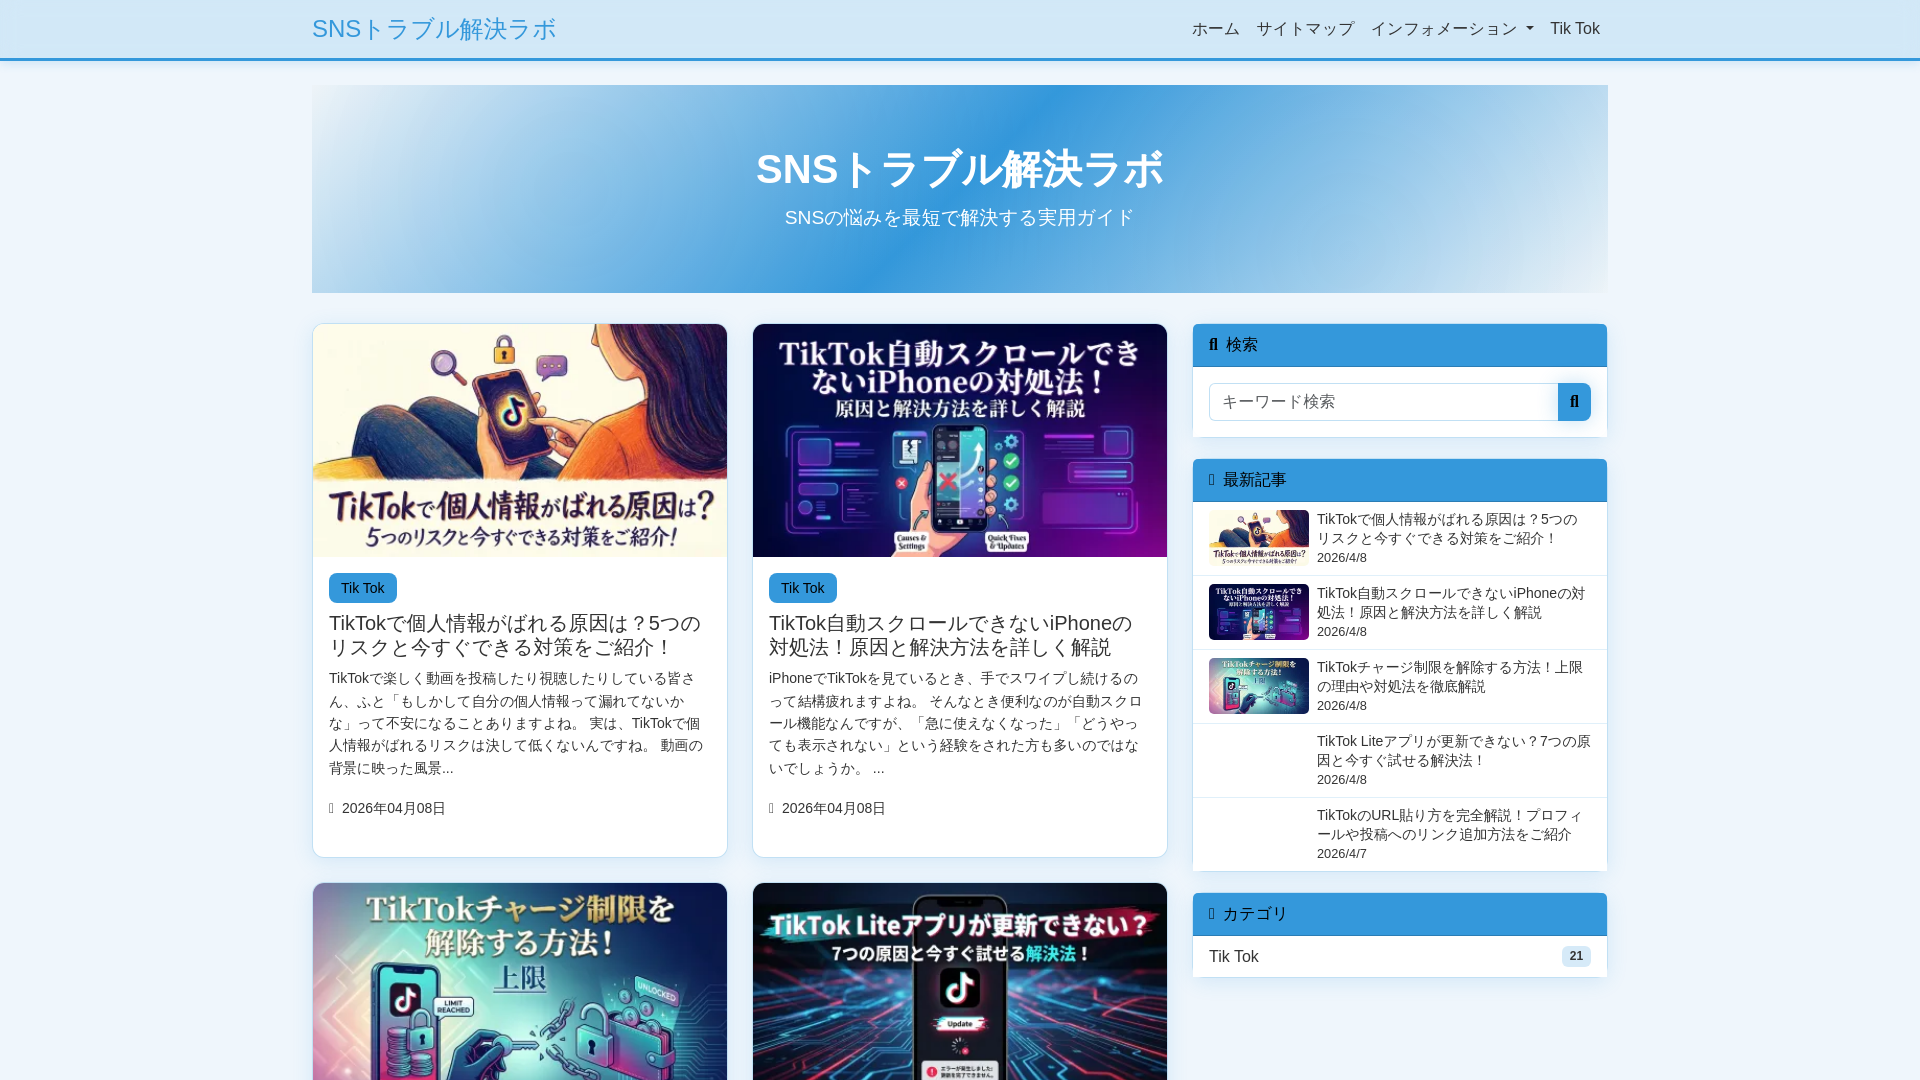
Task: Open recent post TikTokで個人情報がばれる原因は in sidebar
Action: click(x=1447, y=529)
